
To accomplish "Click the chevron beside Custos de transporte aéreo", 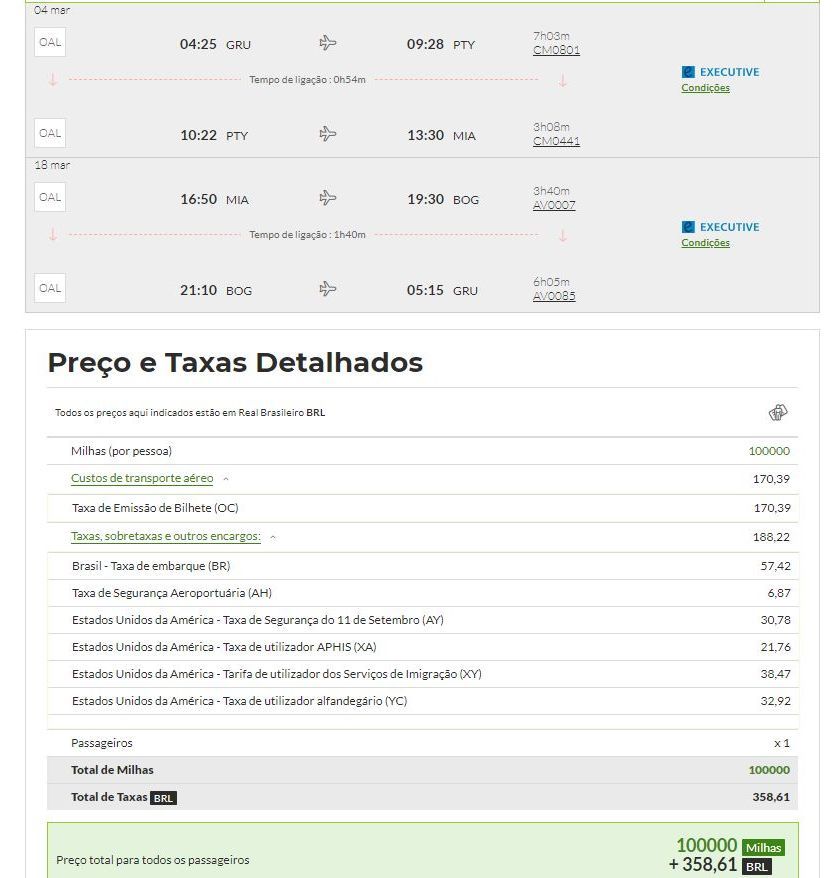I will pyautogui.click(x=226, y=479).
